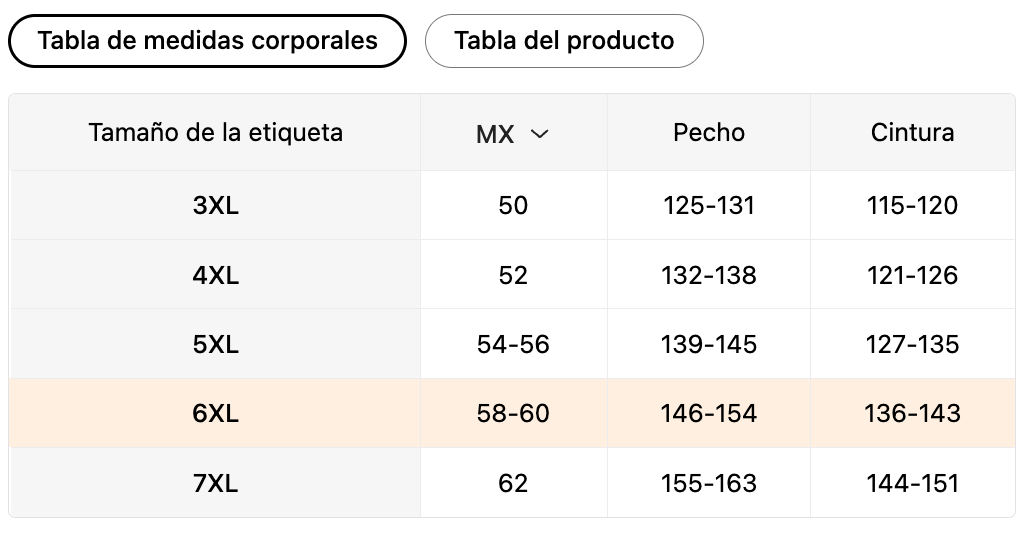Select the Tabla de medidas corporales tab
Image resolution: width=1028 pixels, height=536 pixels.
click(207, 41)
